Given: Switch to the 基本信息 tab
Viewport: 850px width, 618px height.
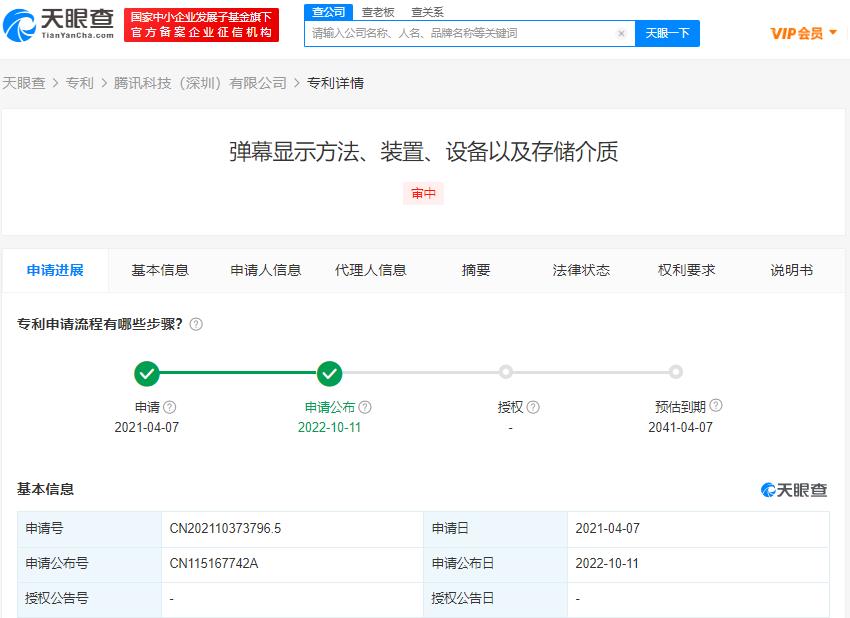Looking at the screenshot, I should (160, 270).
